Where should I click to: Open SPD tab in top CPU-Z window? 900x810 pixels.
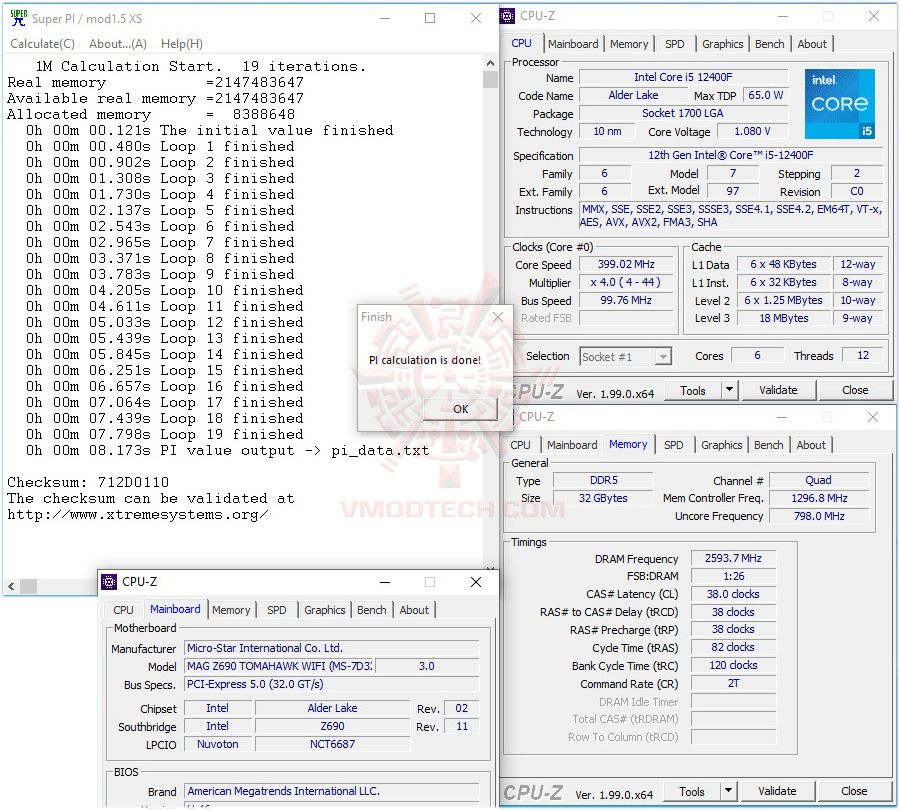(674, 44)
